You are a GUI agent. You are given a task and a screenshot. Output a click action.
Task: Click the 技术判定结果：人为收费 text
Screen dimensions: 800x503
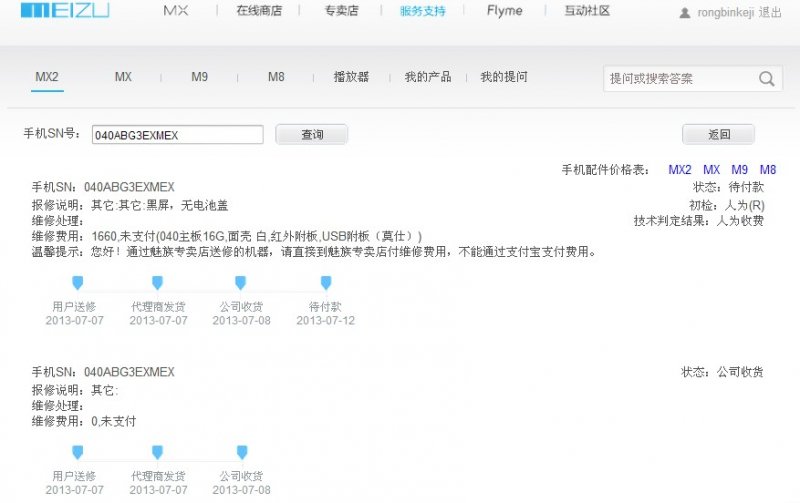[699, 221]
